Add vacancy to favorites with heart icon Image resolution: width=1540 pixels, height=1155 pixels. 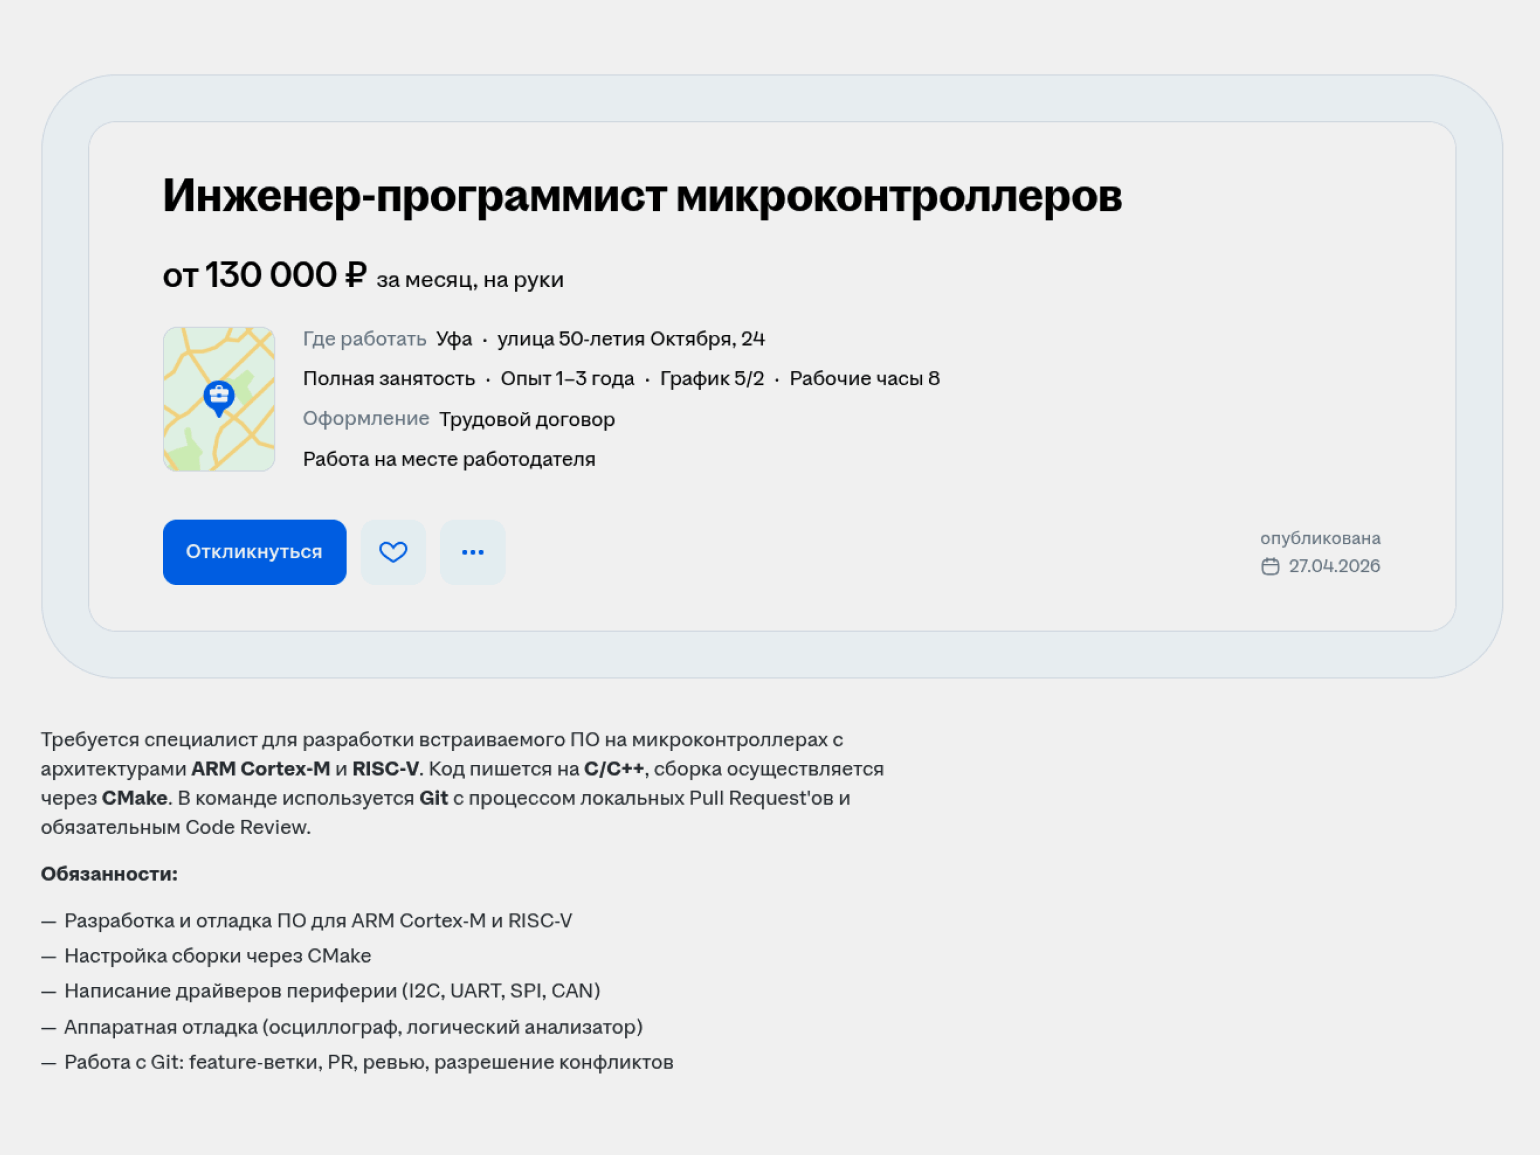[x=393, y=552]
